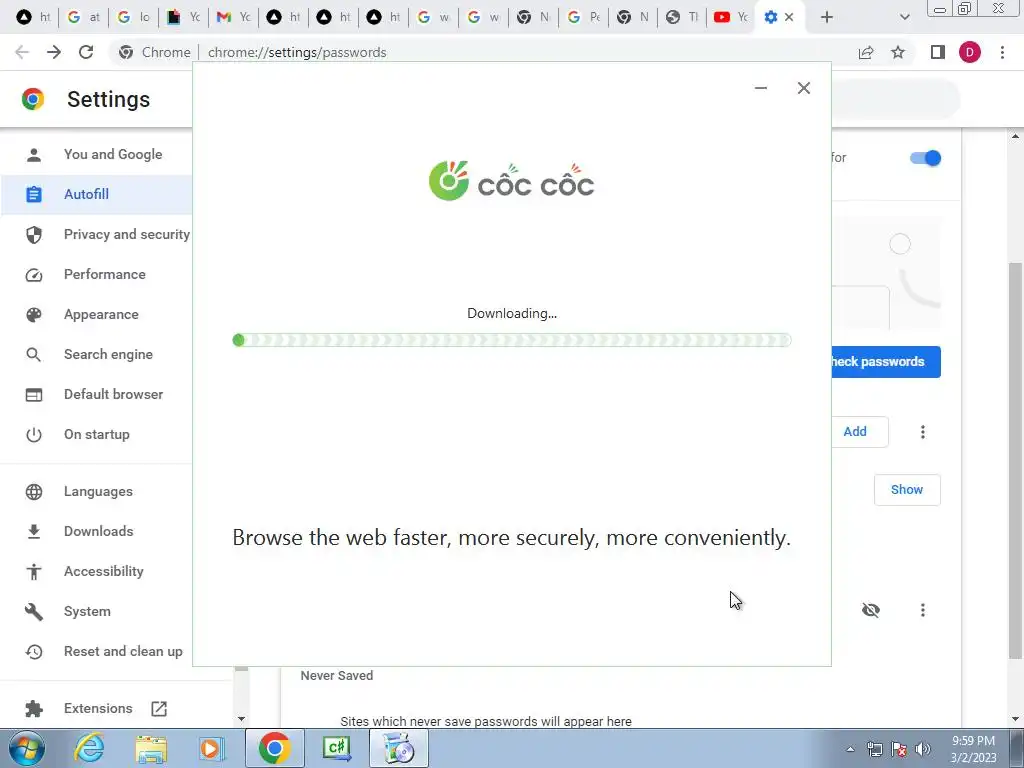
Task: Click the Downloads arrow icon
Action: click(x=33, y=531)
